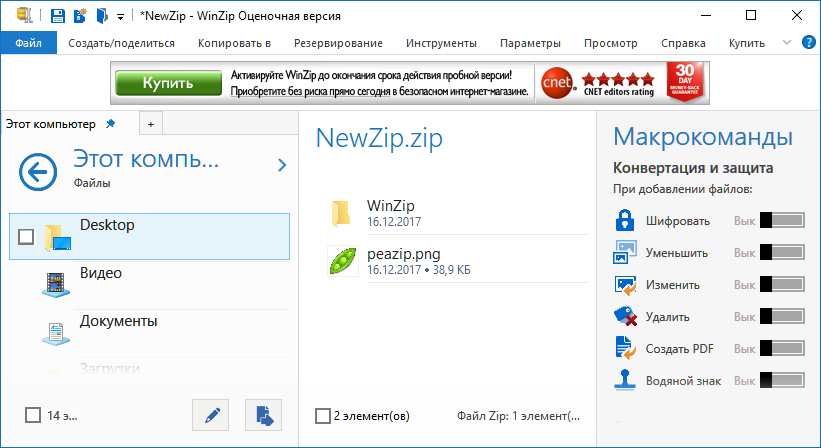Switch to the Просмотр tab
The height and width of the screenshot is (448, 821).
[611, 43]
